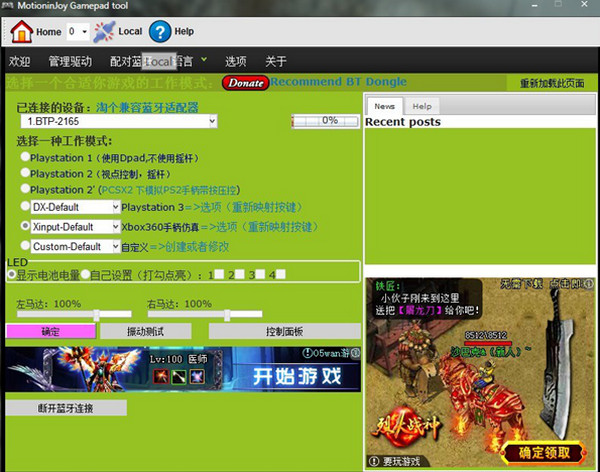Click the 重新加载此页面 reload button
This screenshot has width=600, height=472.
[x=552, y=83]
